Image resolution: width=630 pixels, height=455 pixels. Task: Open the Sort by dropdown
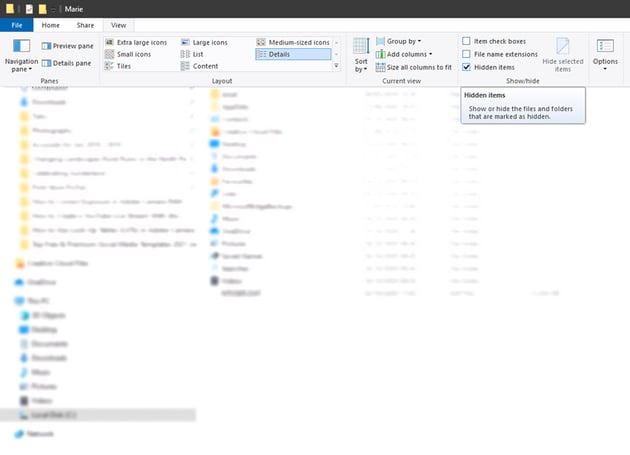click(x=361, y=55)
